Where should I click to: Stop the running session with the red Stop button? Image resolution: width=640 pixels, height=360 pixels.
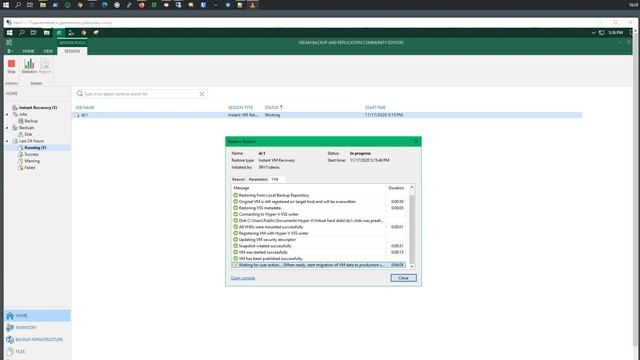pos(11,66)
